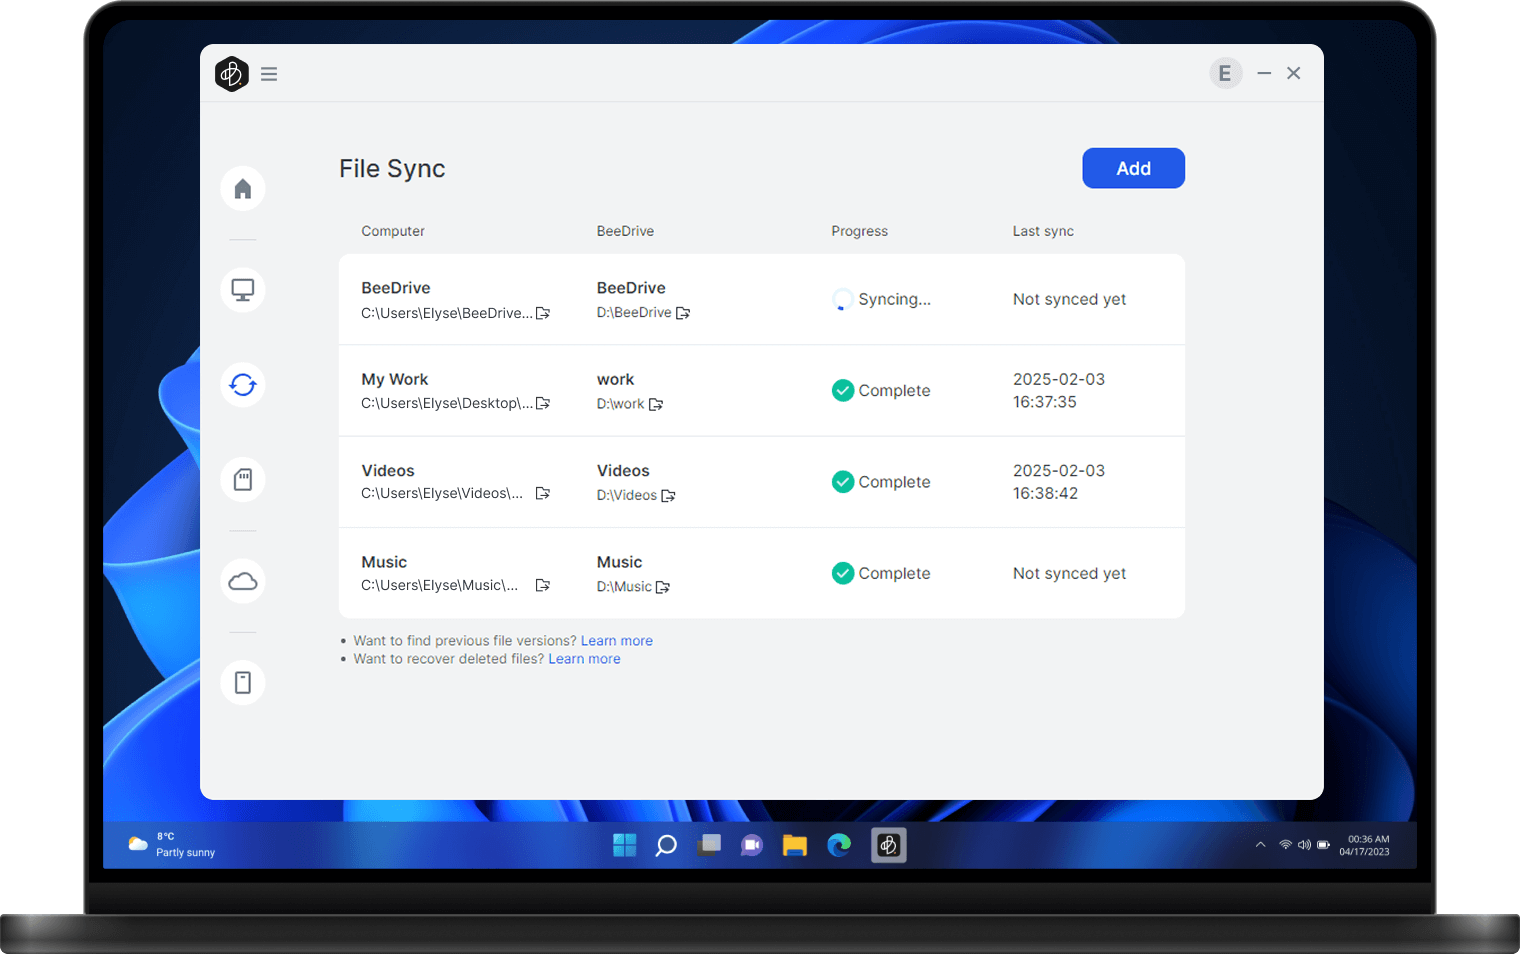Open the account menu via the E avatar

[x=1225, y=73]
